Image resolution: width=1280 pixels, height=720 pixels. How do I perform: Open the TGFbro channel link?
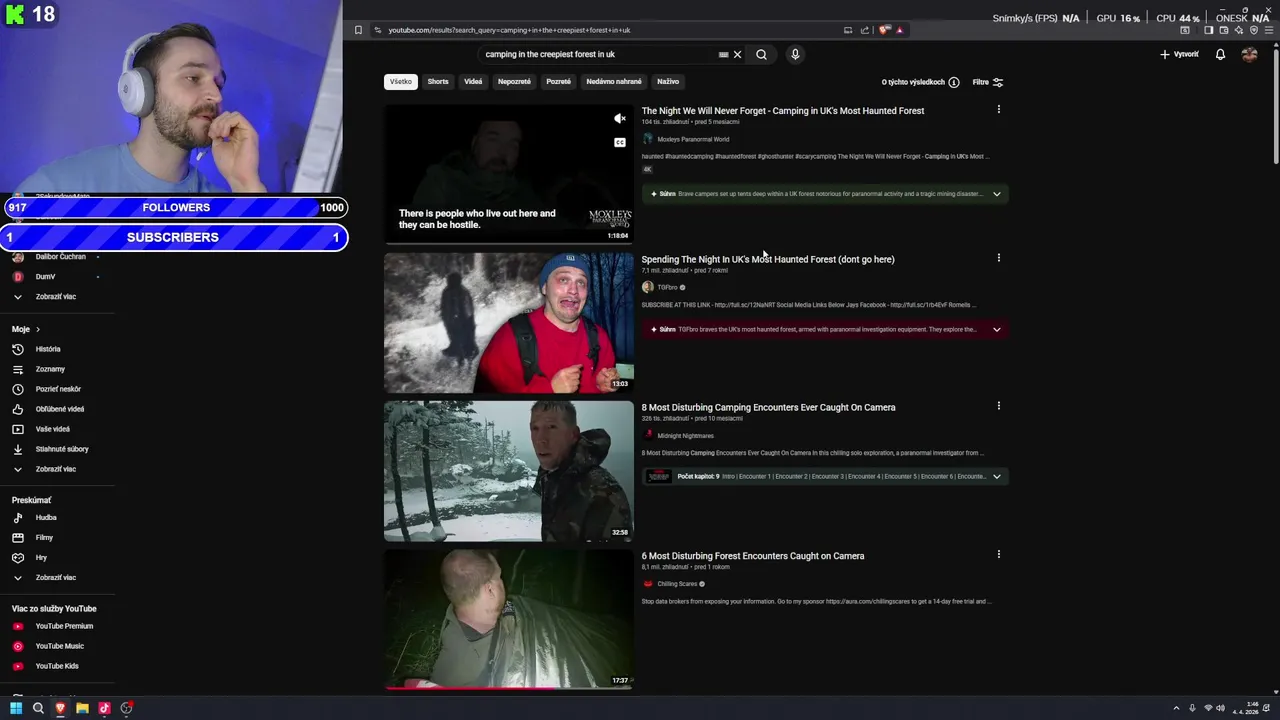click(667, 287)
